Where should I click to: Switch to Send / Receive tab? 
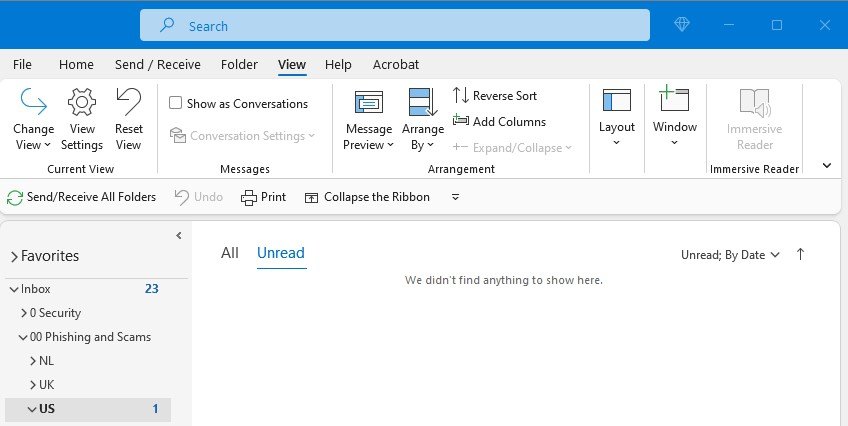pyautogui.click(x=157, y=64)
